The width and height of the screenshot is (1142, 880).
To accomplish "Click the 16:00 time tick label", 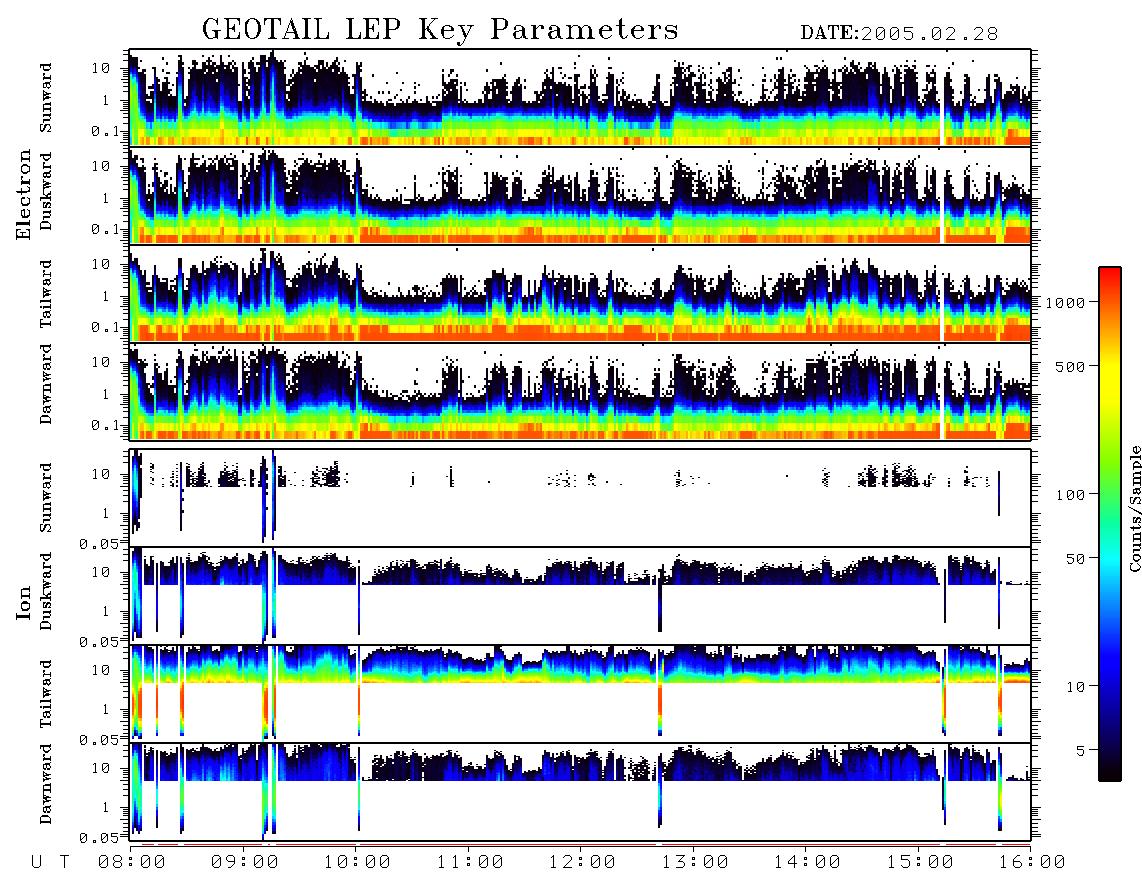I will click(1032, 862).
